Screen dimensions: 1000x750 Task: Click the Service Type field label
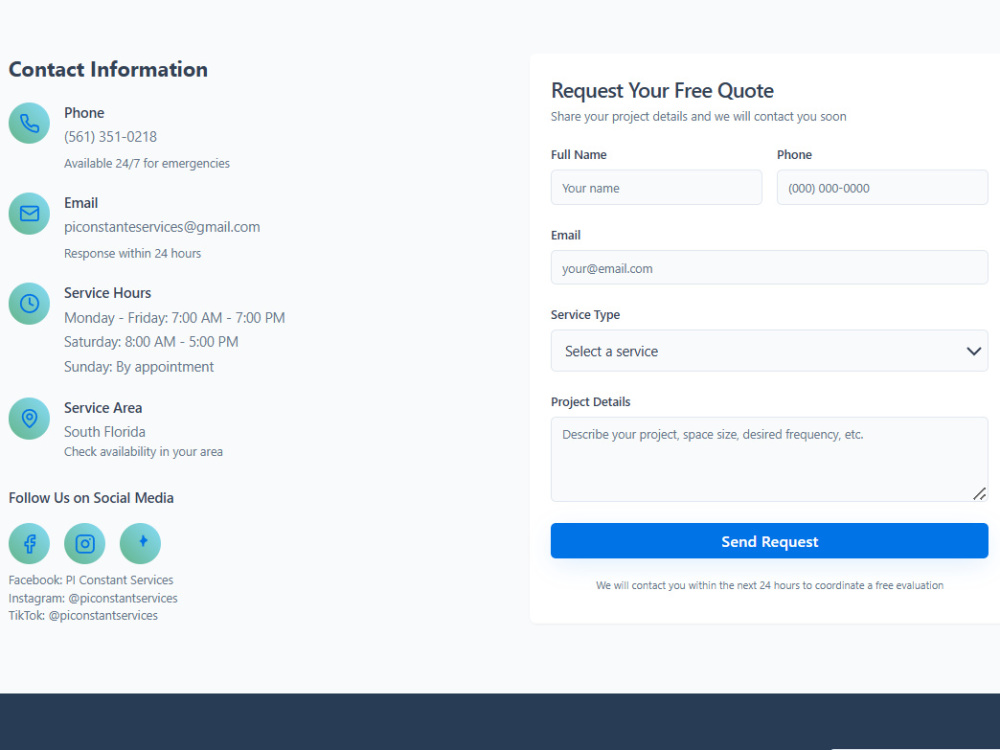click(585, 315)
